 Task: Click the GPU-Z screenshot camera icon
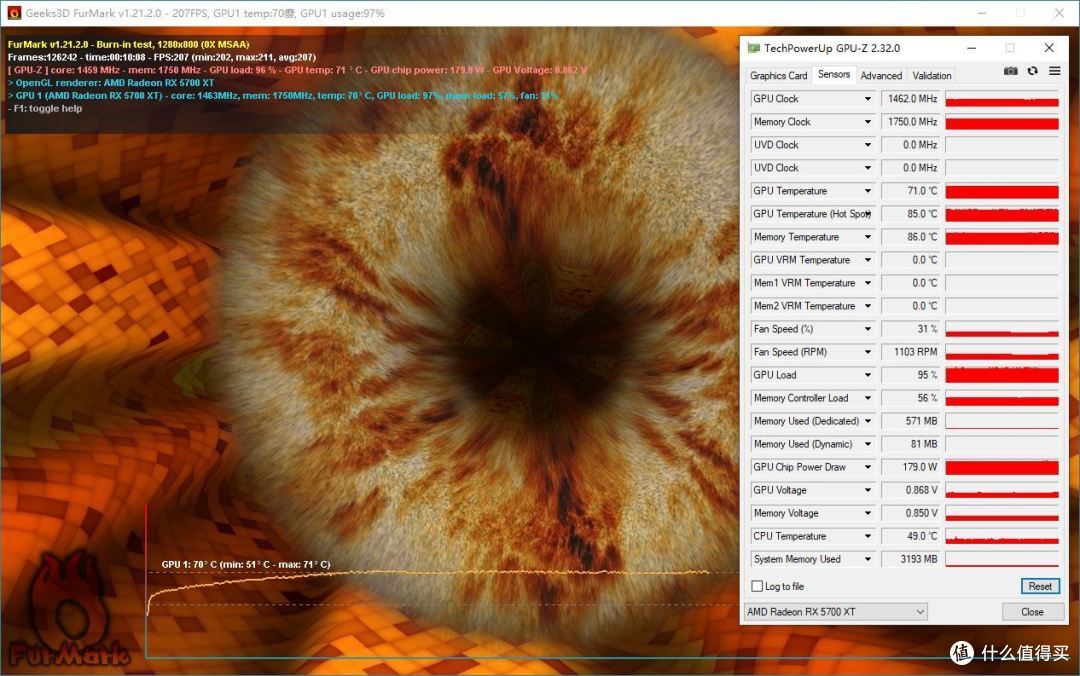[1010, 71]
